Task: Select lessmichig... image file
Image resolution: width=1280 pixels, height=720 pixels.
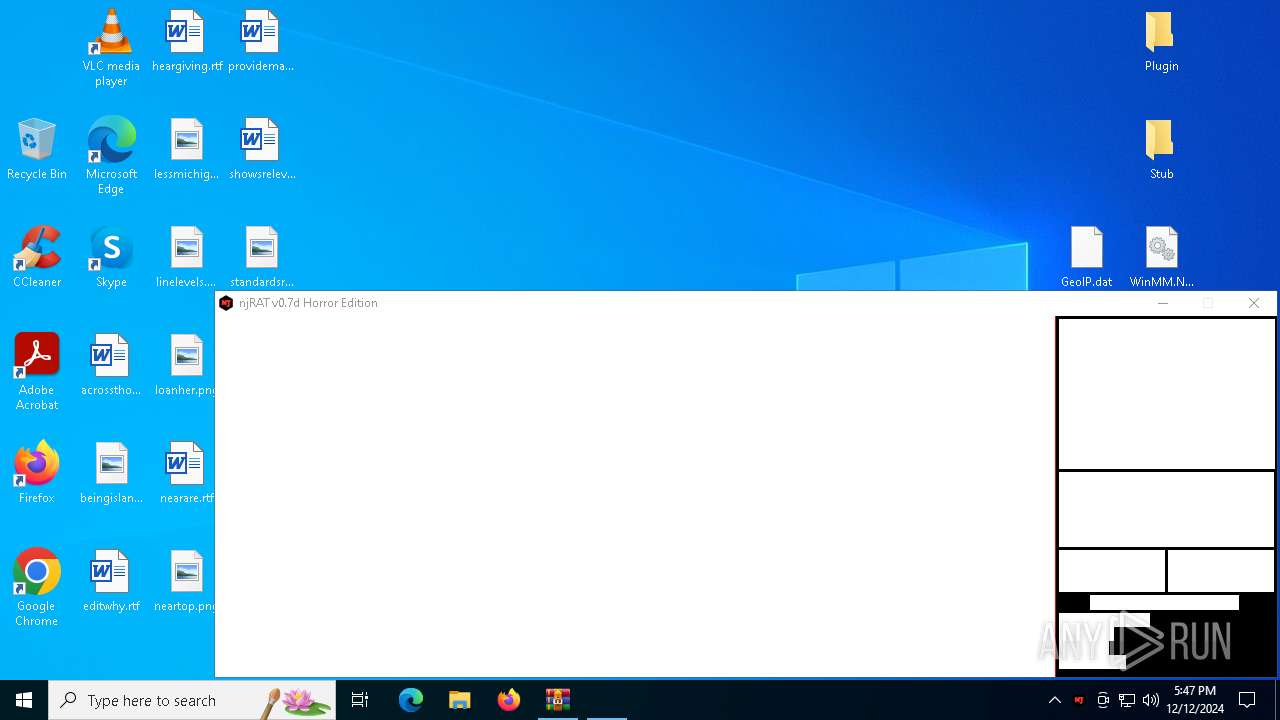Action: tap(187, 149)
